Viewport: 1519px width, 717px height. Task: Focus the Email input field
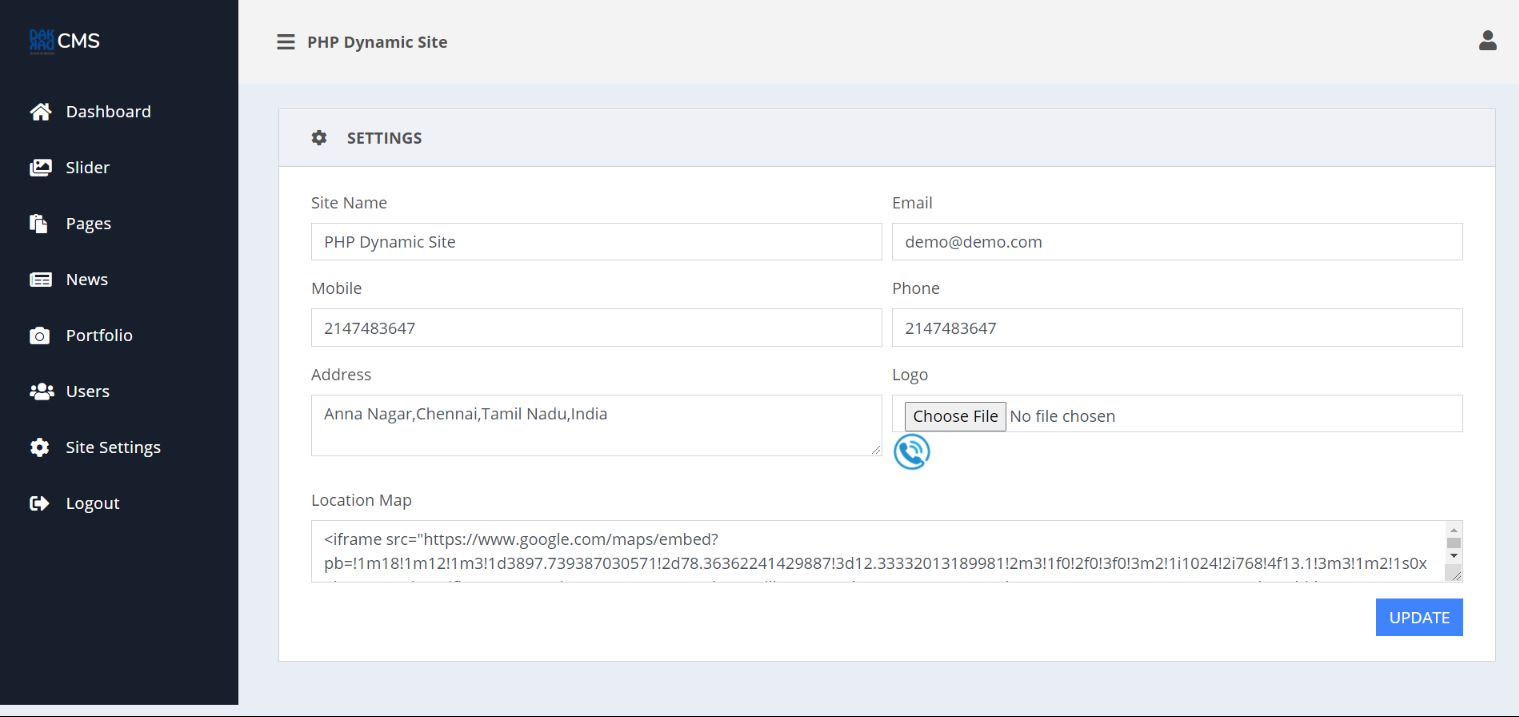point(1176,242)
